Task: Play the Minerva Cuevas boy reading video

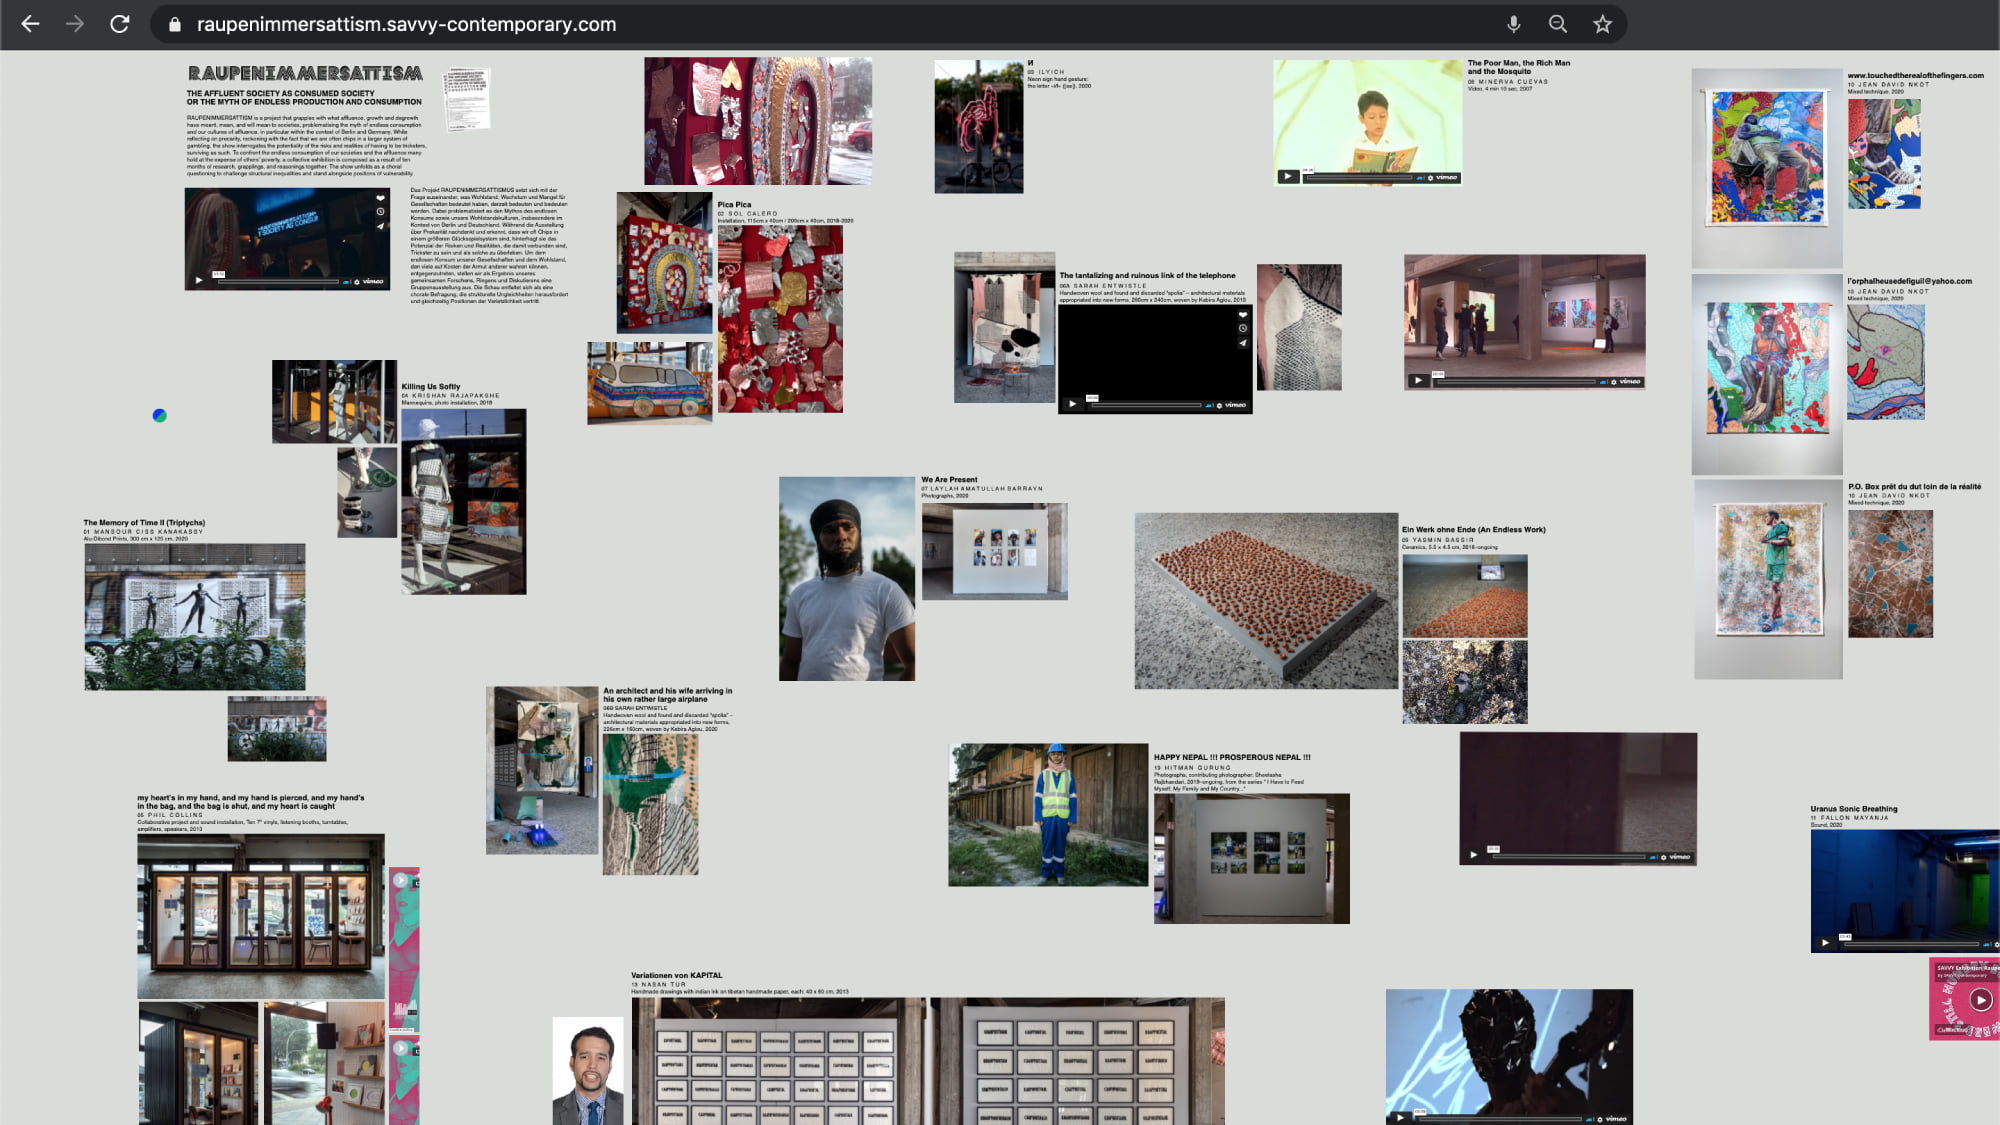Action: [x=1288, y=177]
